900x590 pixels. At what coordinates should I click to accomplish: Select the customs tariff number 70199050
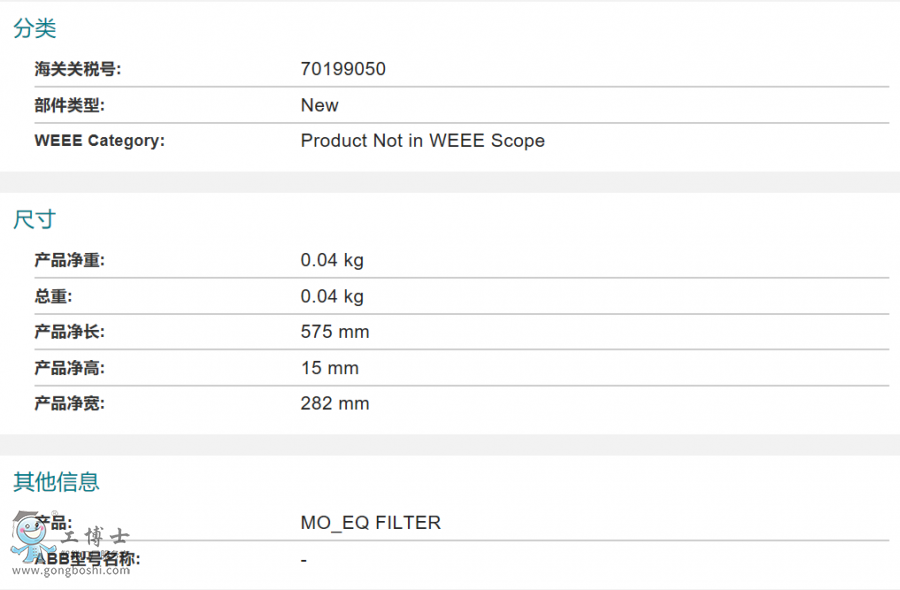point(343,69)
